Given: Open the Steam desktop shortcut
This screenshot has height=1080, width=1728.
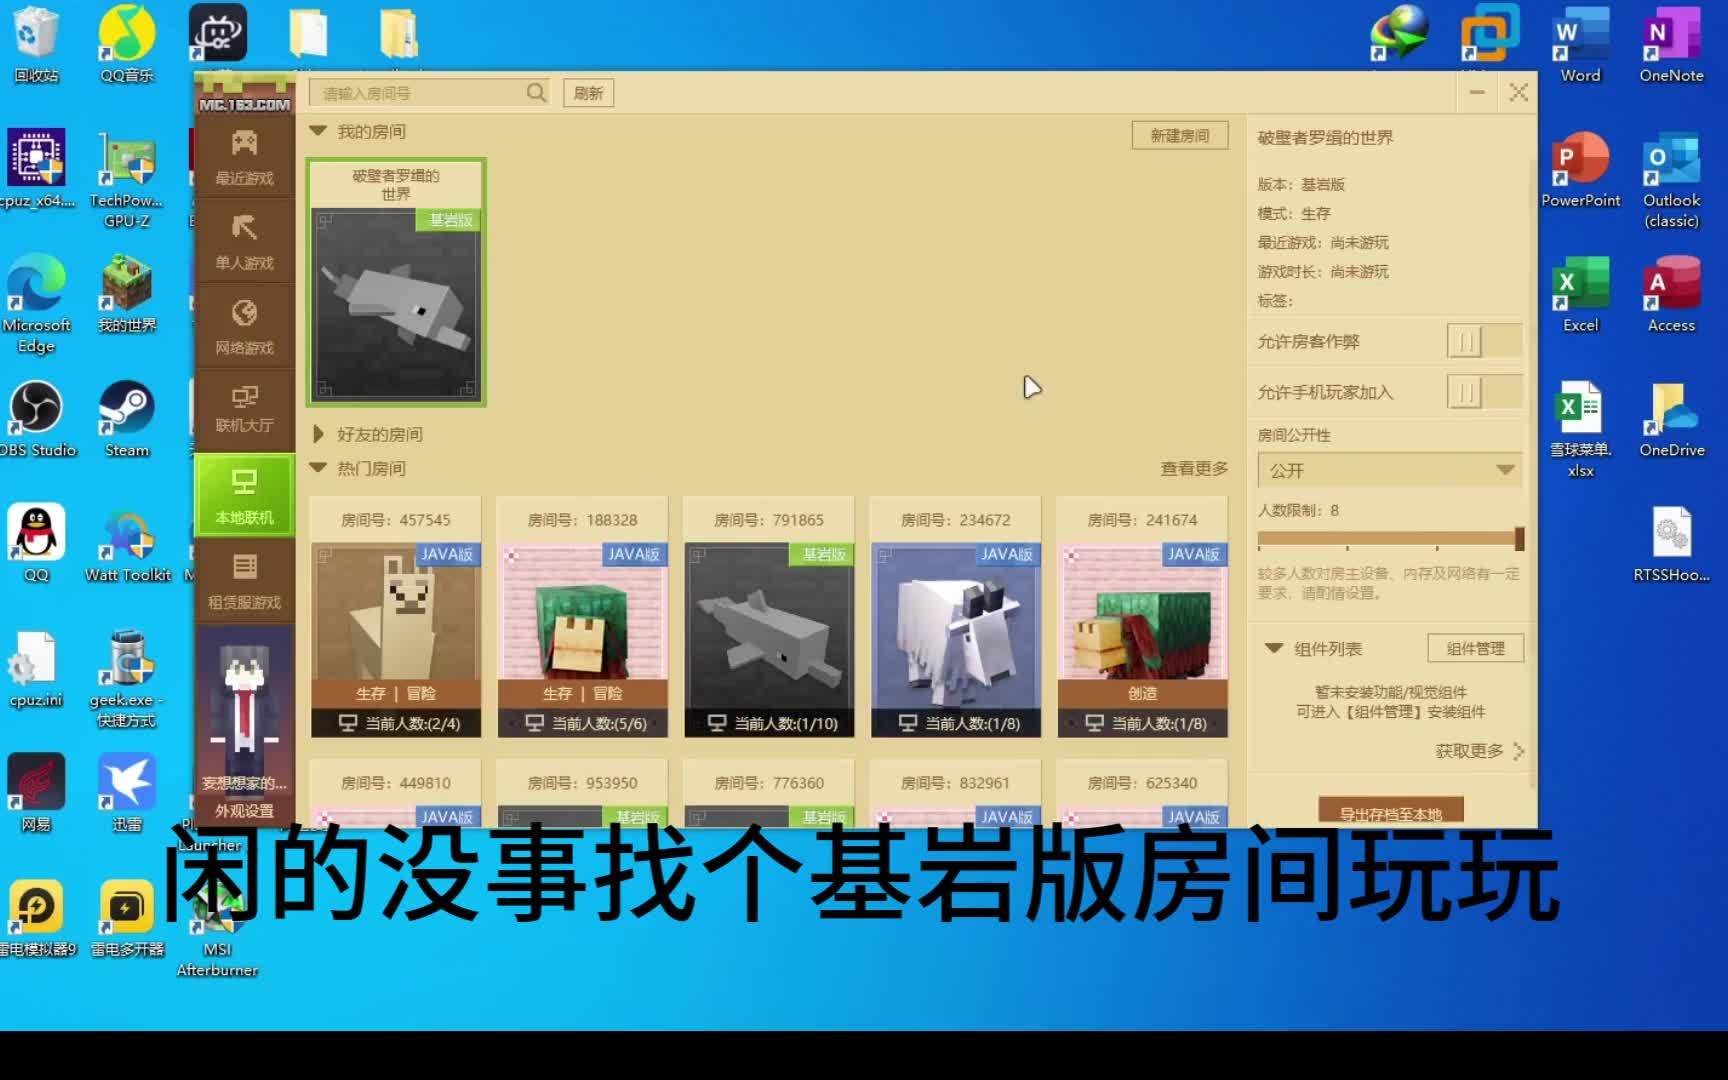Looking at the screenshot, I should tap(127, 420).
